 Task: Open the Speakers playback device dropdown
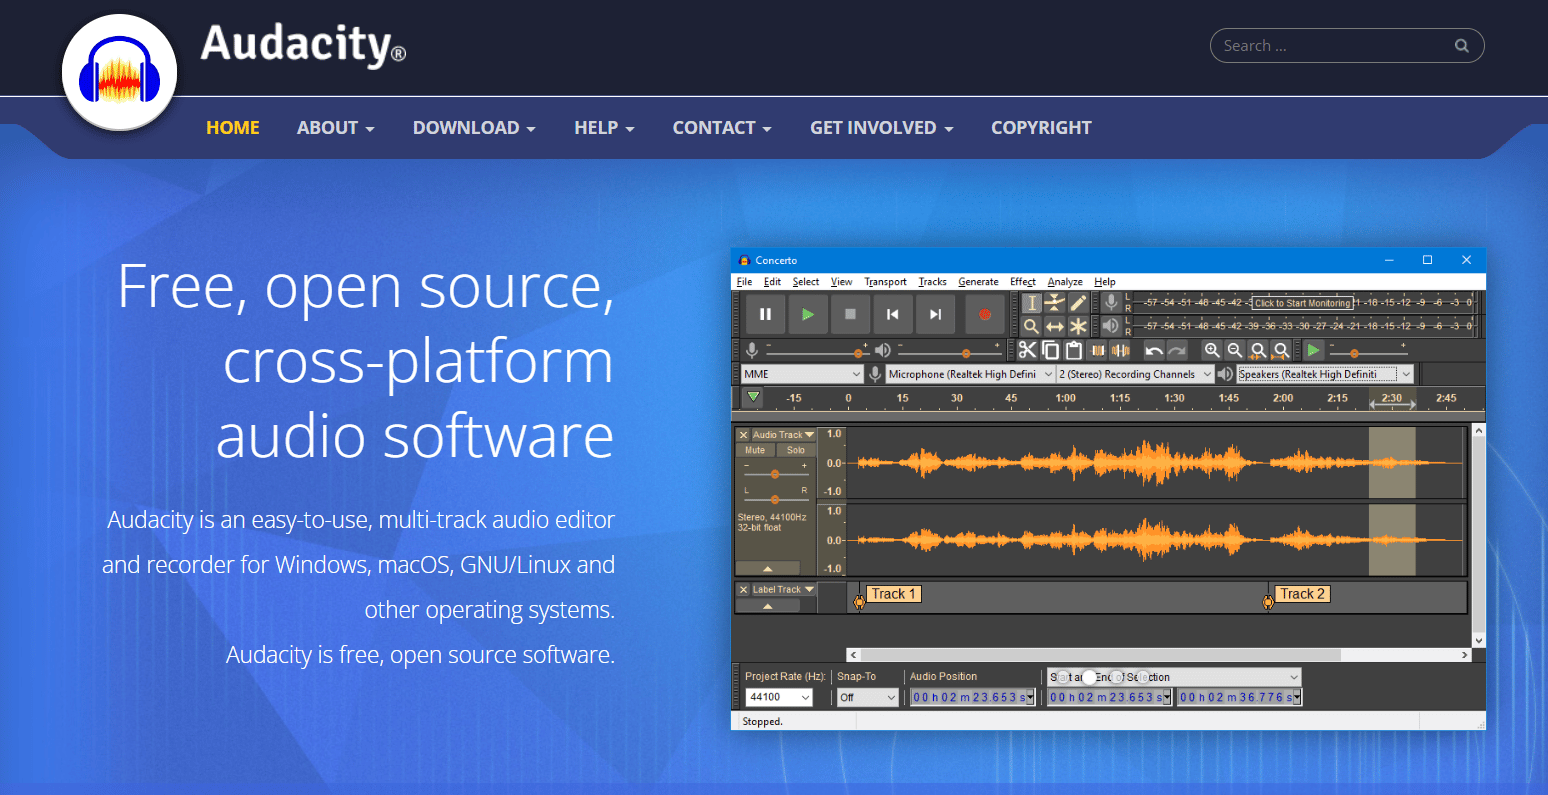[x=1326, y=374]
